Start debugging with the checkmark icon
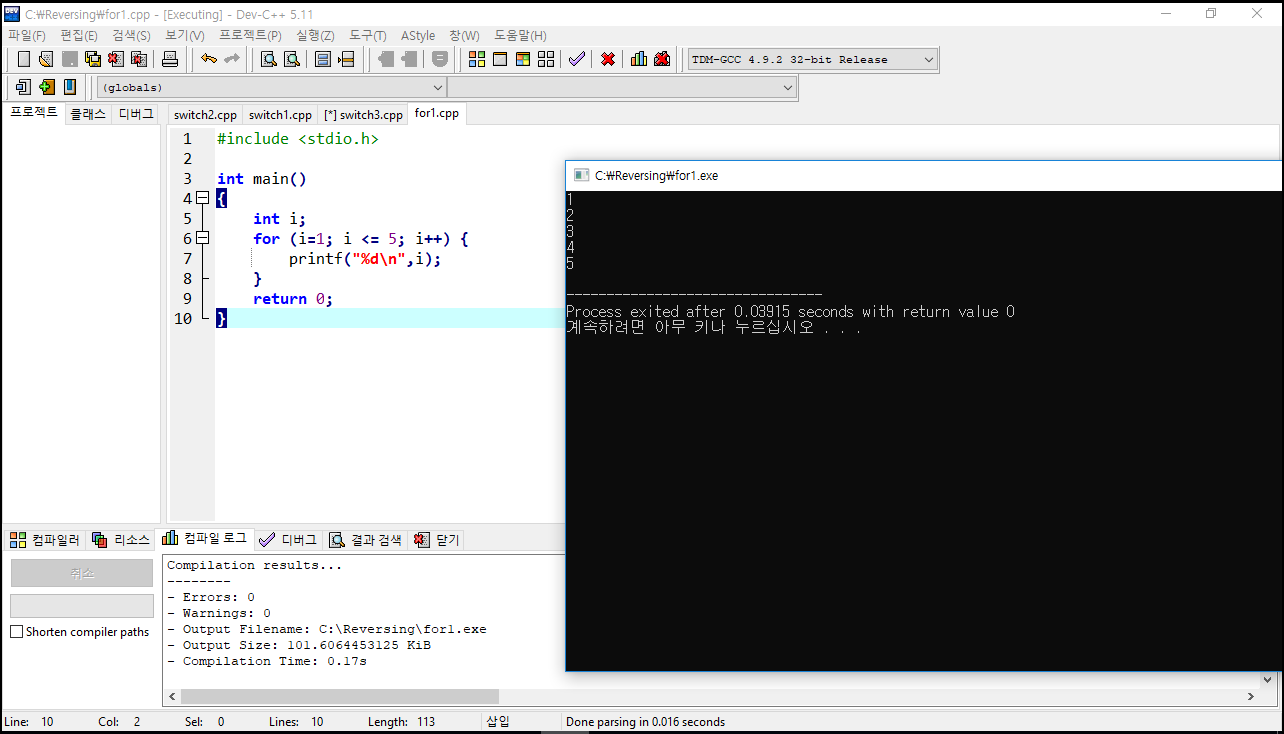Screen dimensions: 1284x734 pos(577,59)
